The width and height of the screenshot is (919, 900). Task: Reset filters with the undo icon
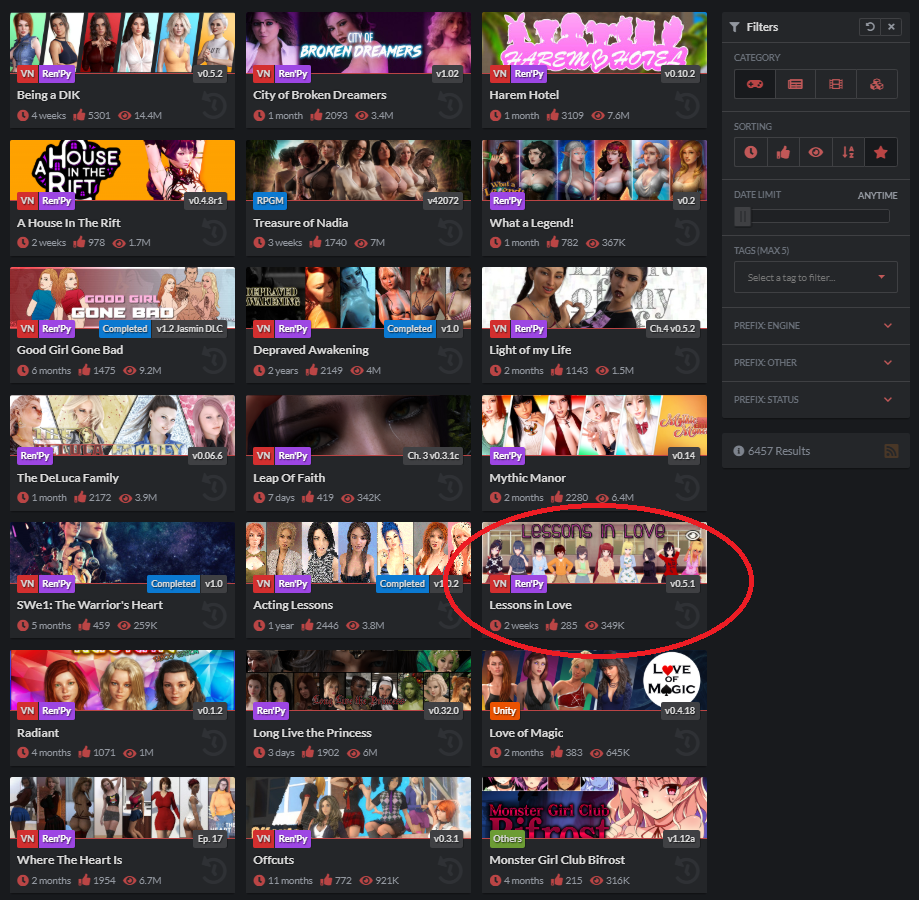tap(870, 26)
